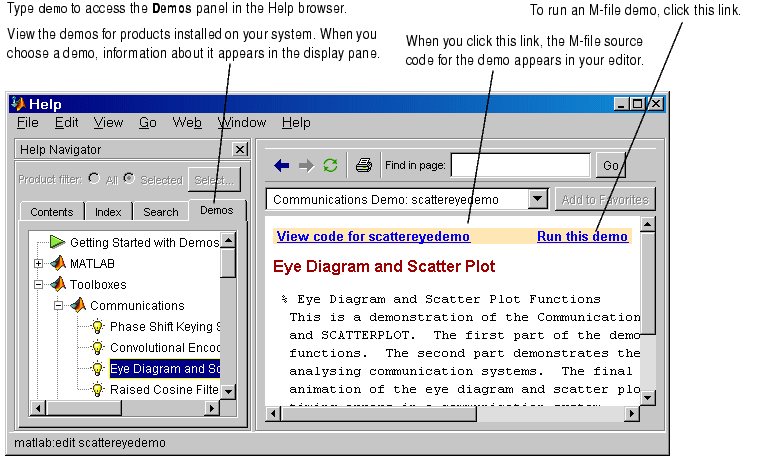Click inside the Find in page field

(520, 165)
